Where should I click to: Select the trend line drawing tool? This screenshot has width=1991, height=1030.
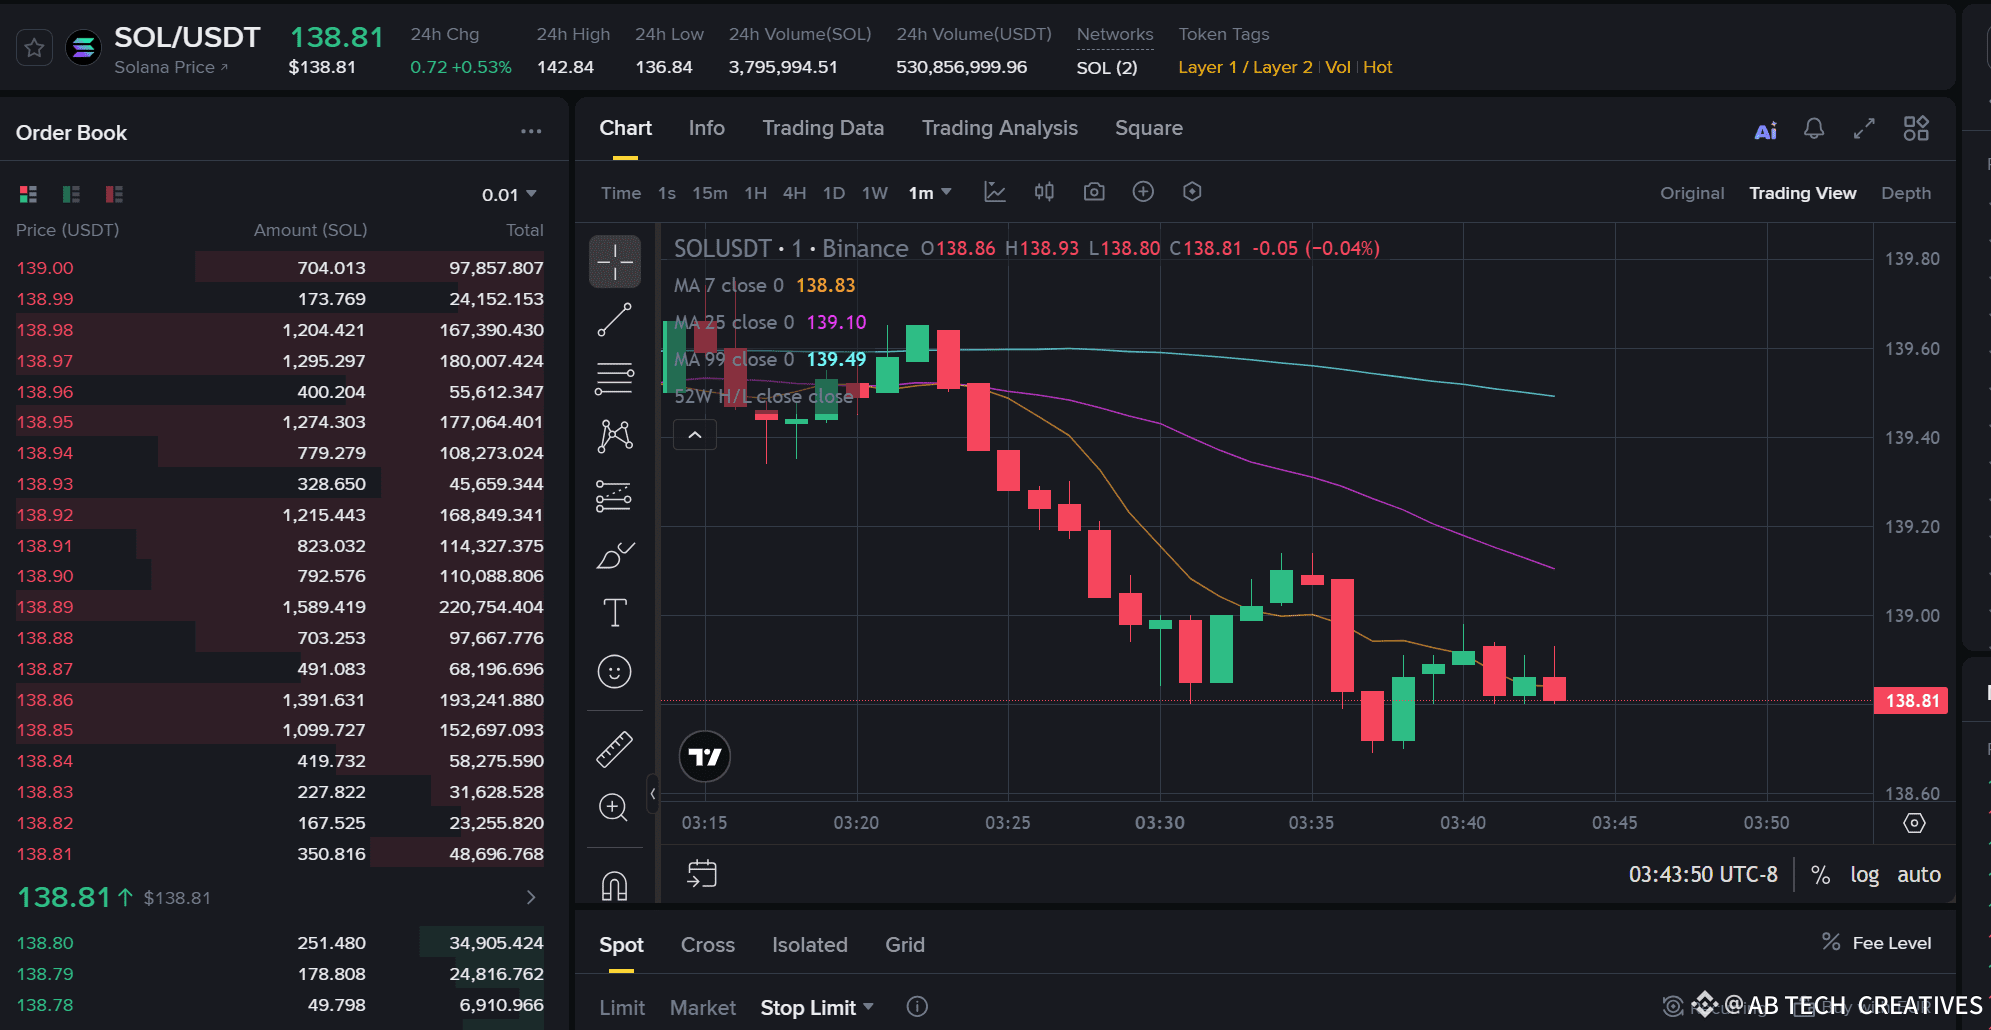point(615,320)
